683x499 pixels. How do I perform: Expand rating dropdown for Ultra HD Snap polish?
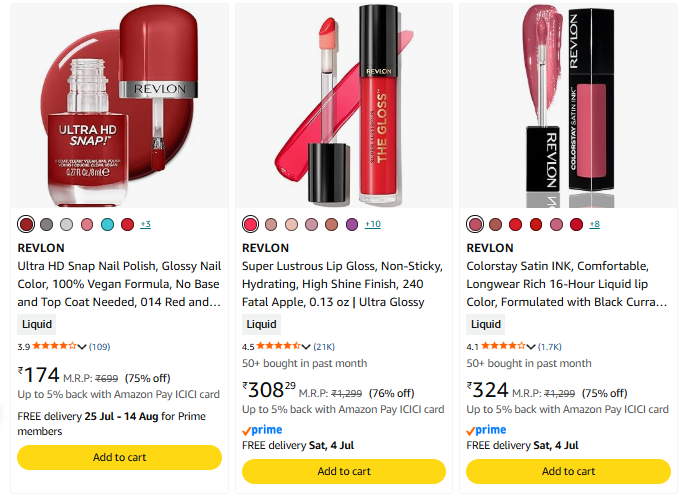click(x=82, y=347)
